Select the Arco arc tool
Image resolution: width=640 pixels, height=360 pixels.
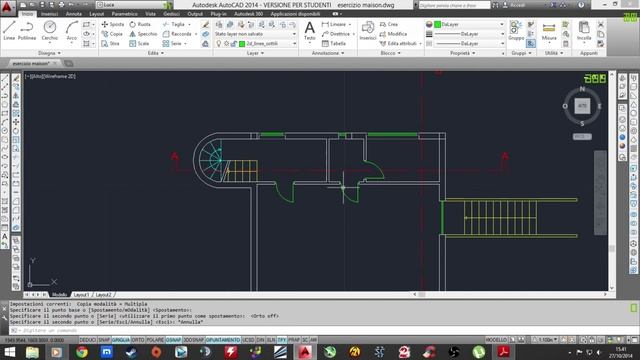(72, 31)
